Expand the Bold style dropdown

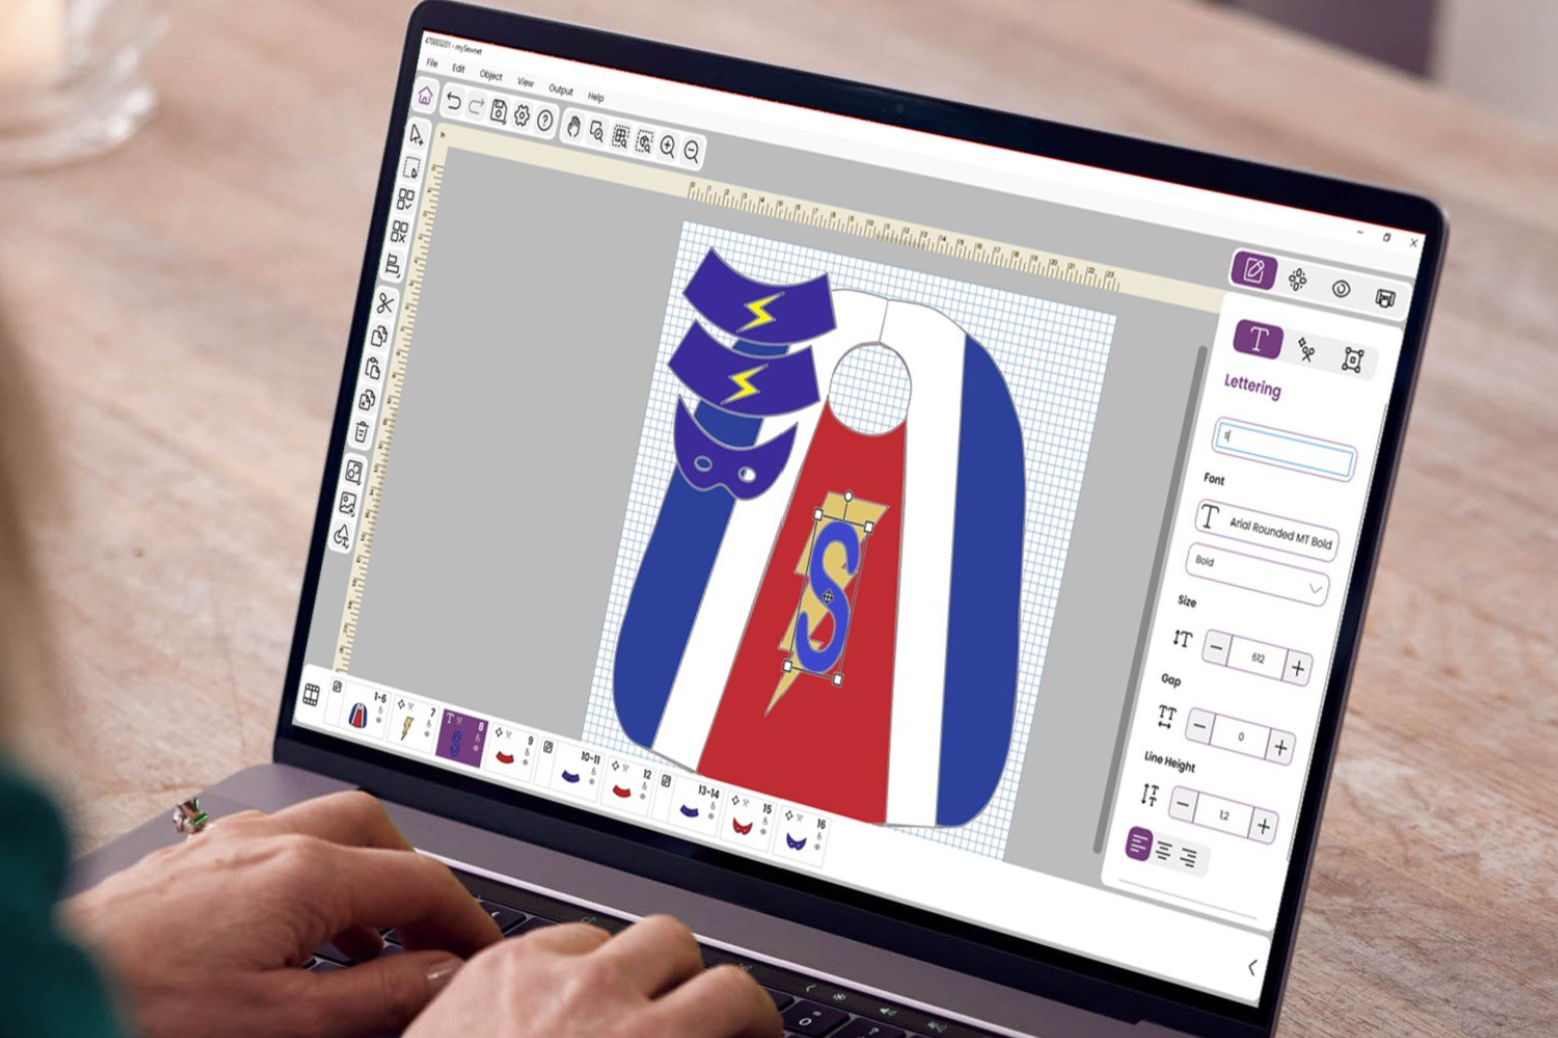click(x=1258, y=574)
